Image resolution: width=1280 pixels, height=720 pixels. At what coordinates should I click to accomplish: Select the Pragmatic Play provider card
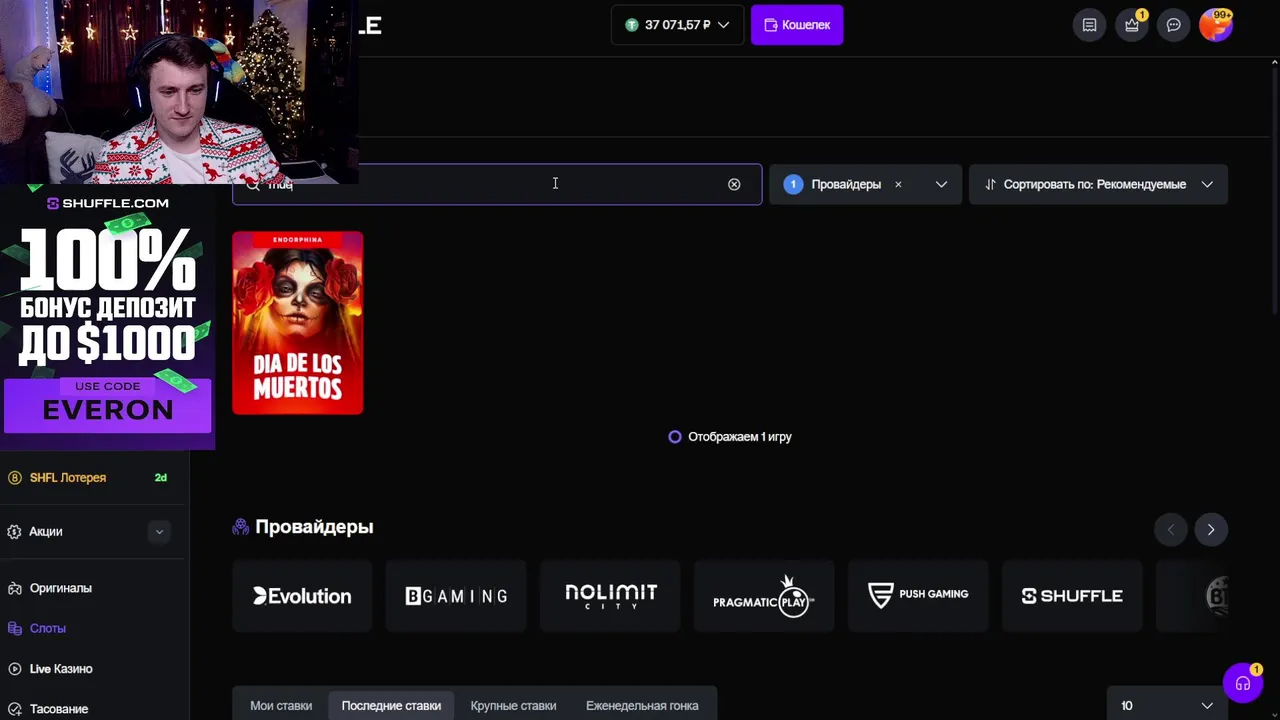coord(764,596)
